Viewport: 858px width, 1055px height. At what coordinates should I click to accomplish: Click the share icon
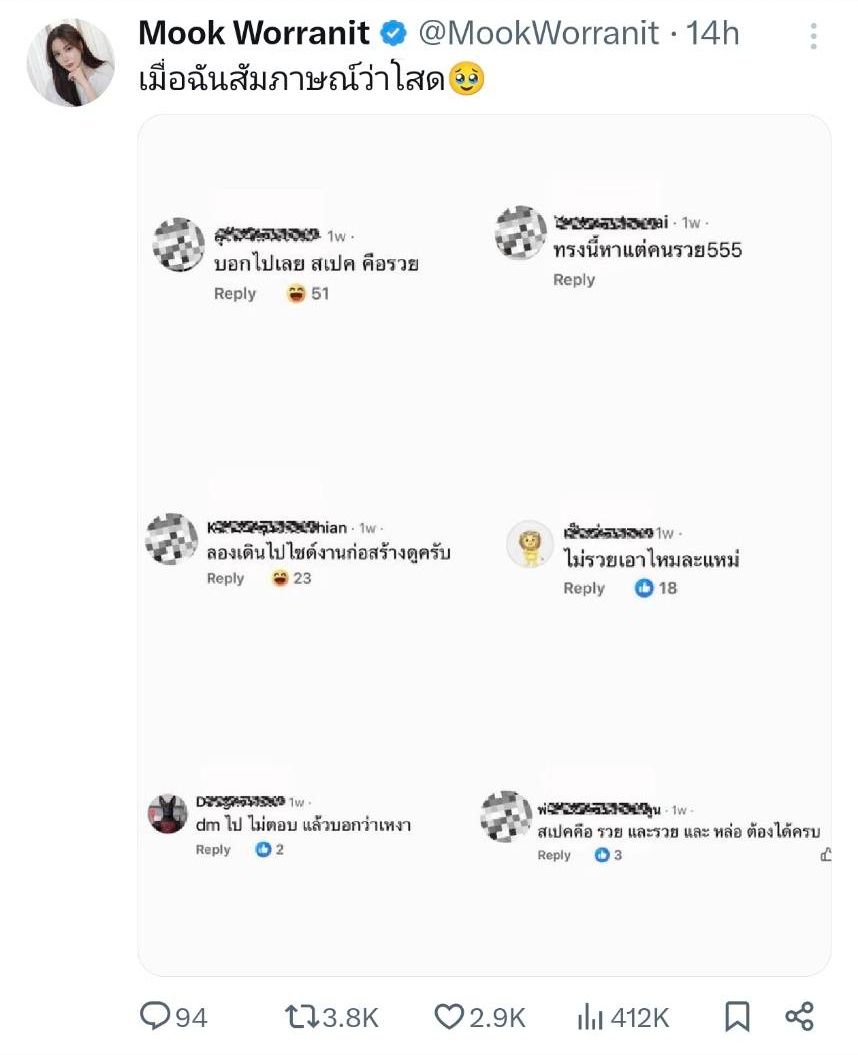(x=799, y=1017)
